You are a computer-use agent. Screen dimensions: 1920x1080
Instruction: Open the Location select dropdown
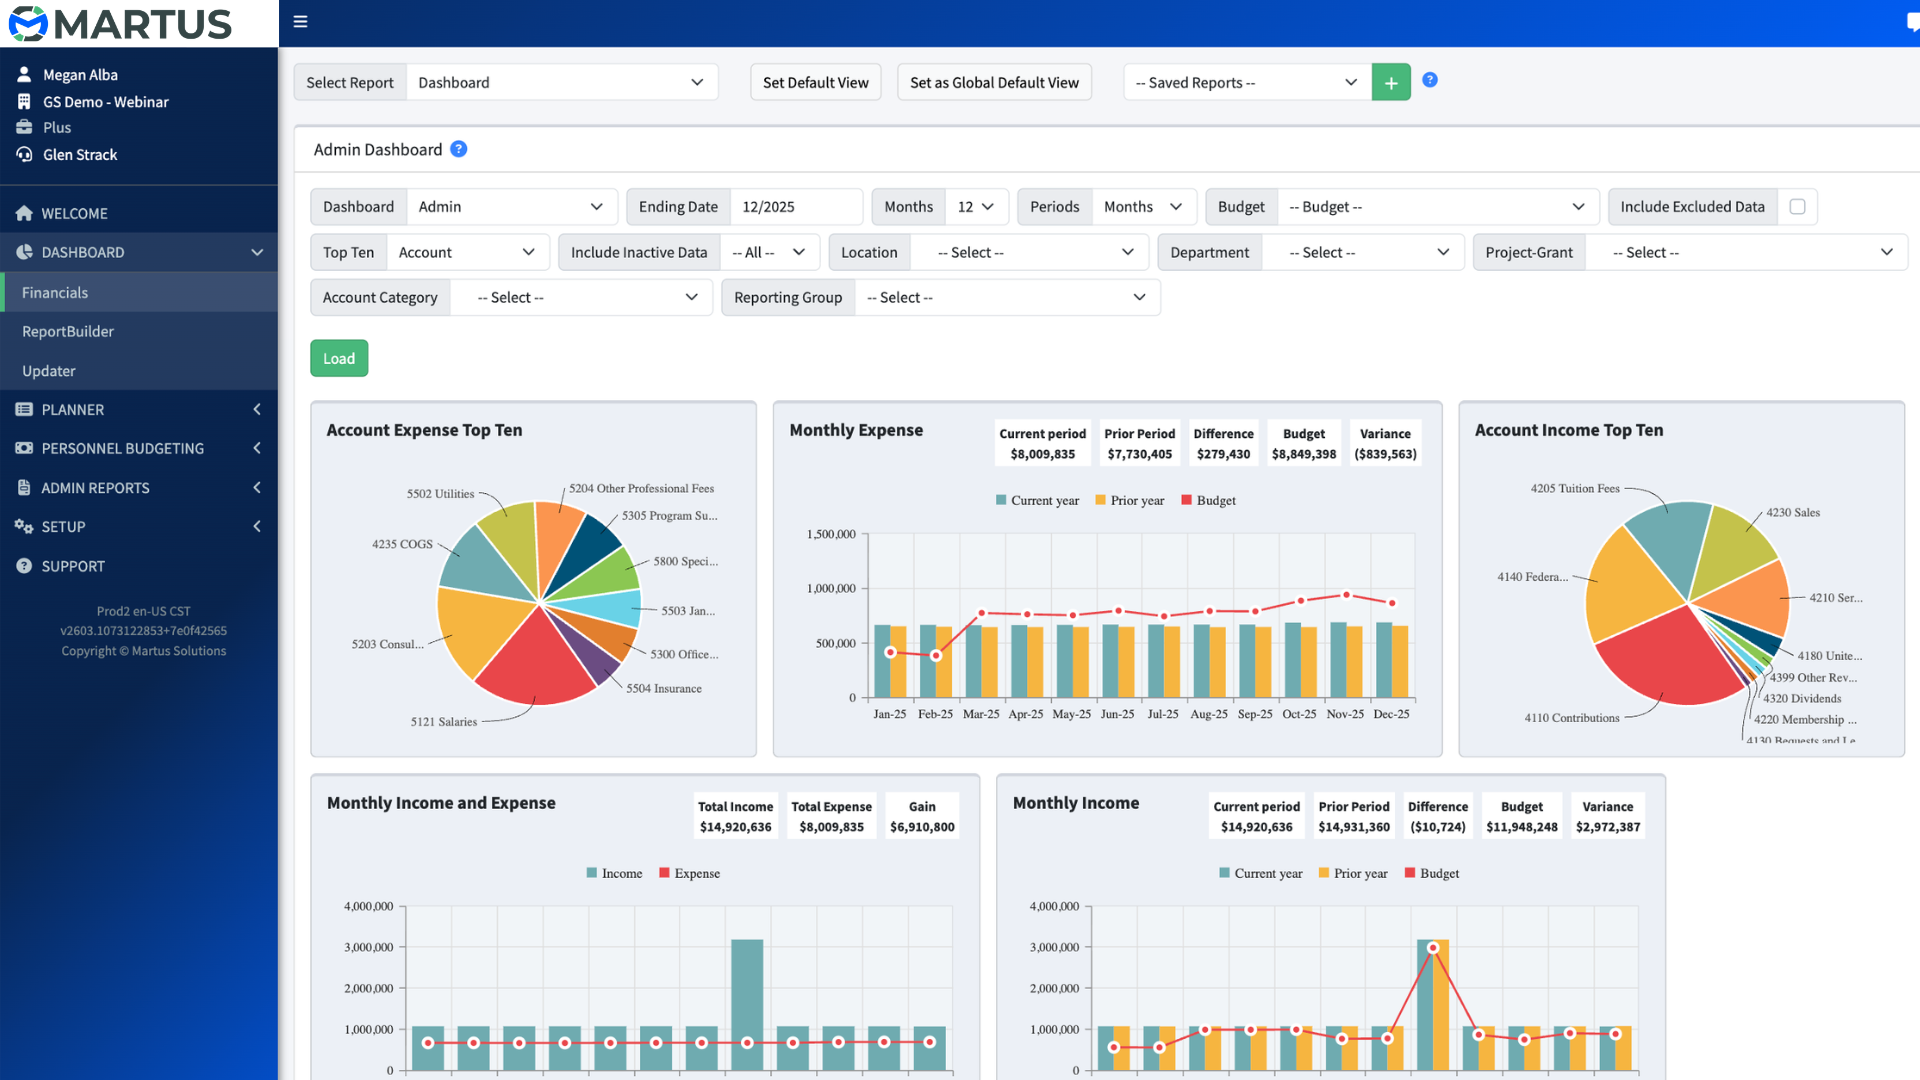coord(1030,252)
